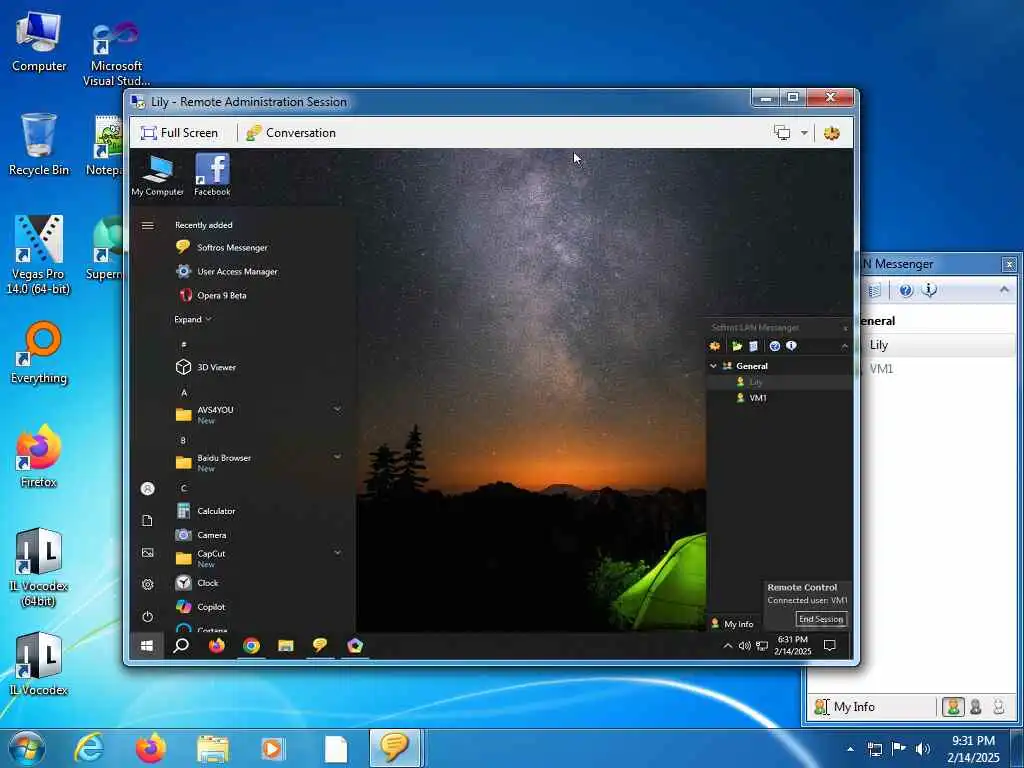Screen dimensions: 1024x768
Task: Open Calculator from the Start menu
Action: (x=205, y=511)
